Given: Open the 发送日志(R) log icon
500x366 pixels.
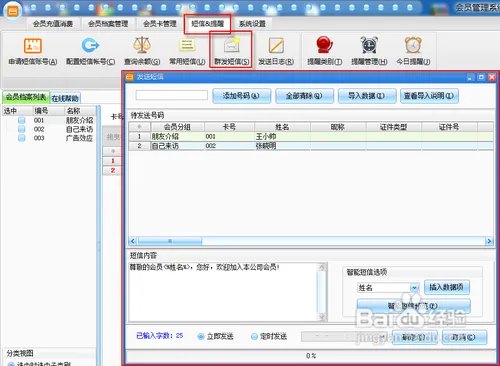Looking at the screenshot, I should click(276, 46).
